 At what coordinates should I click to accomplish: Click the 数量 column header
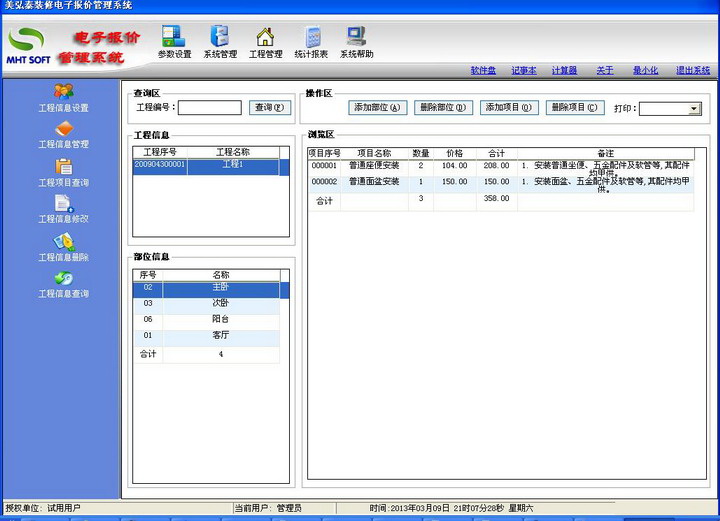coord(421,153)
